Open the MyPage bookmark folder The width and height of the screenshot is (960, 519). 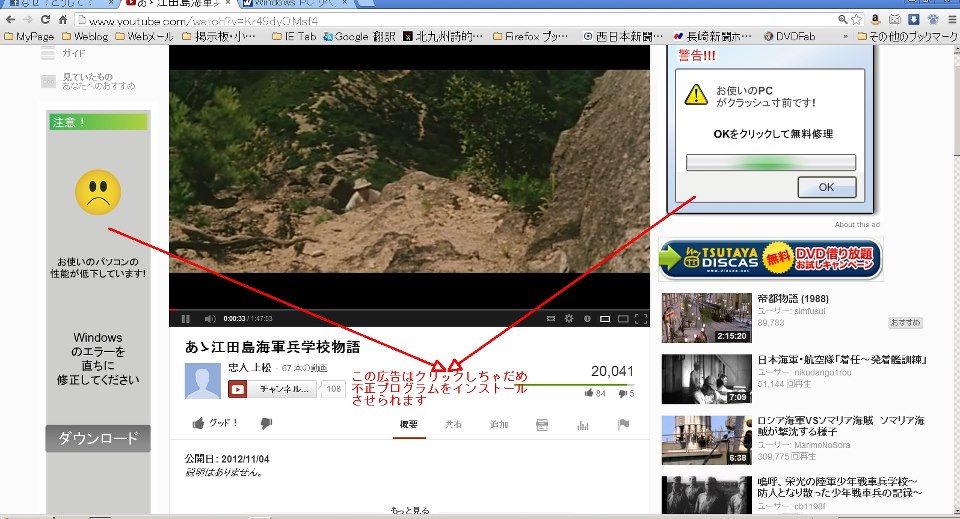pos(29,37)
